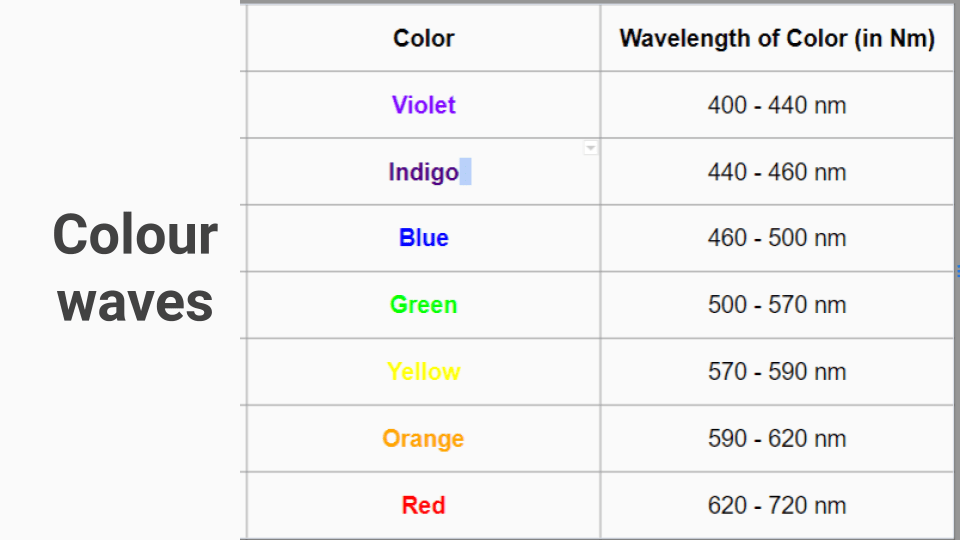The width and height of the screenshot is (960, 540).
Task: Select the 590 - 620 nm cell
Action: click(x=777, y=438)
